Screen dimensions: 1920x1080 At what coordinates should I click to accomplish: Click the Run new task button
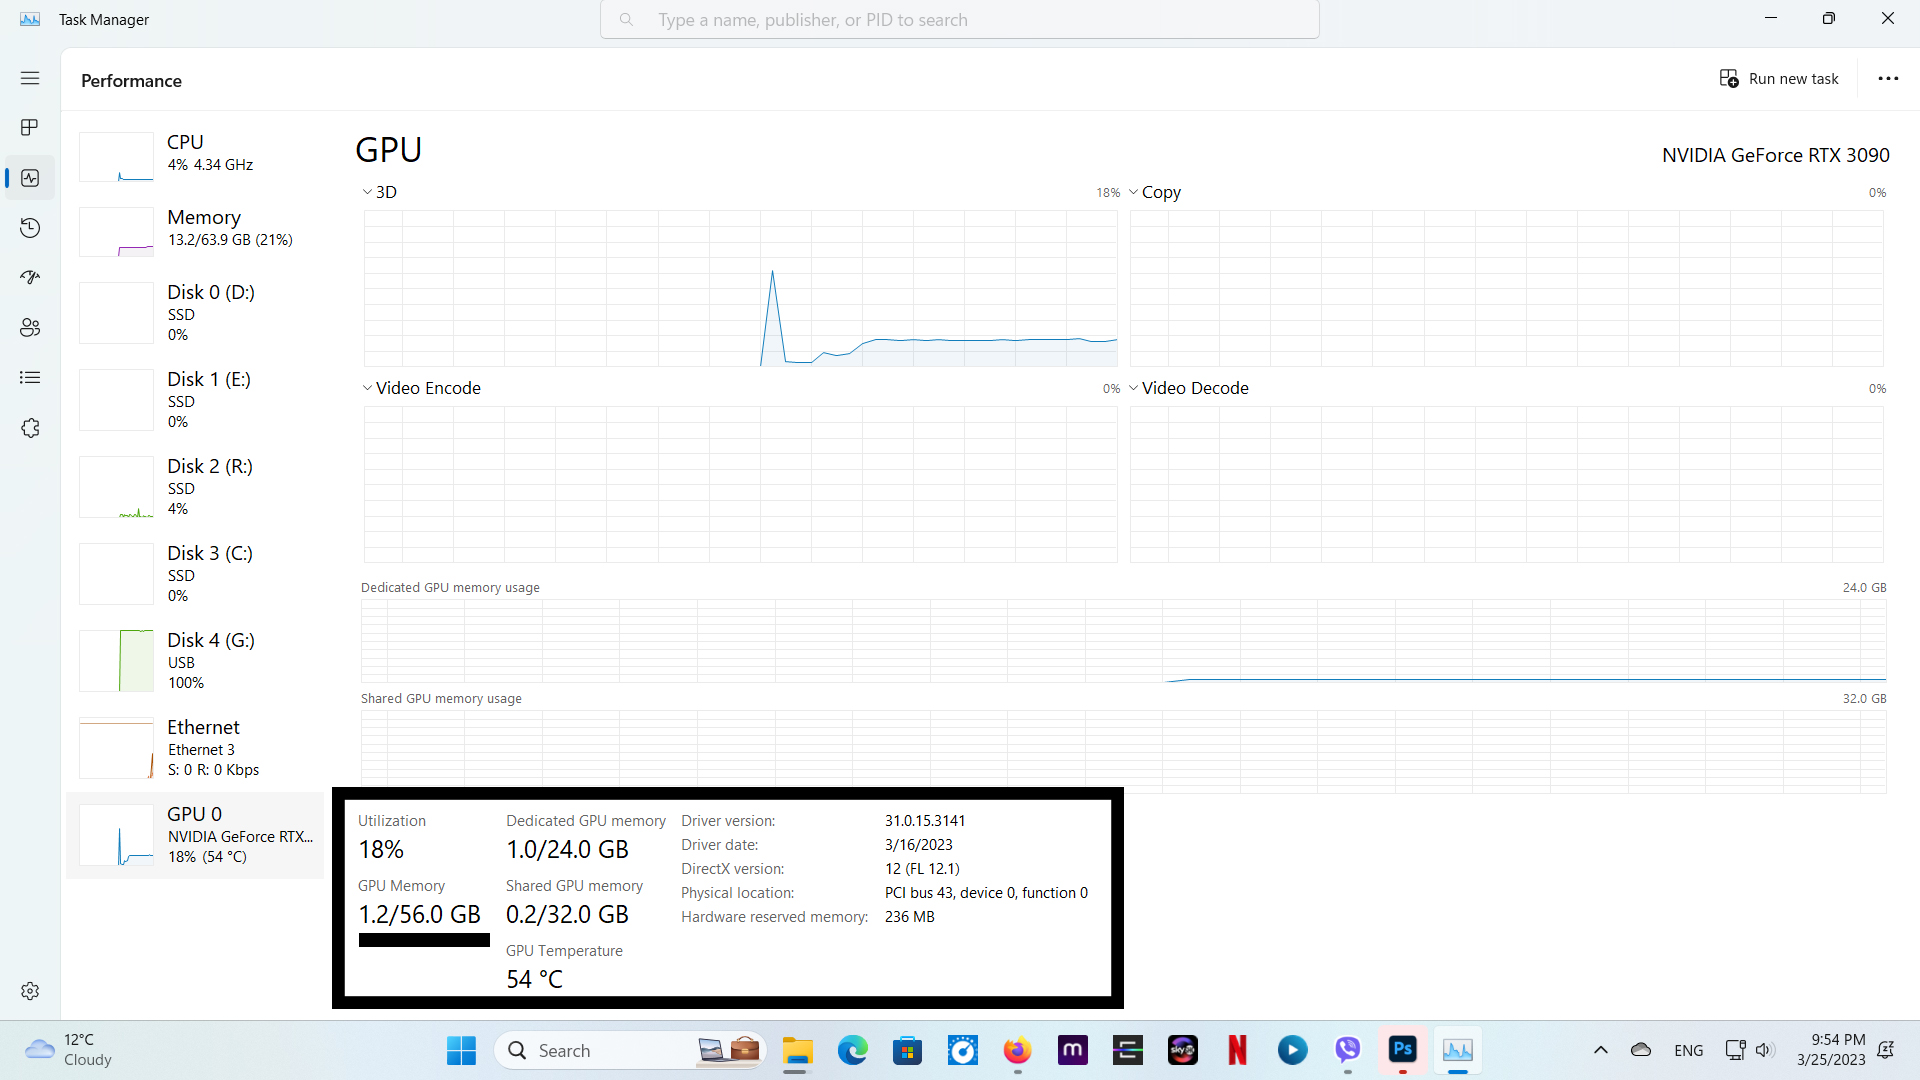click(x=1780, y=78)
